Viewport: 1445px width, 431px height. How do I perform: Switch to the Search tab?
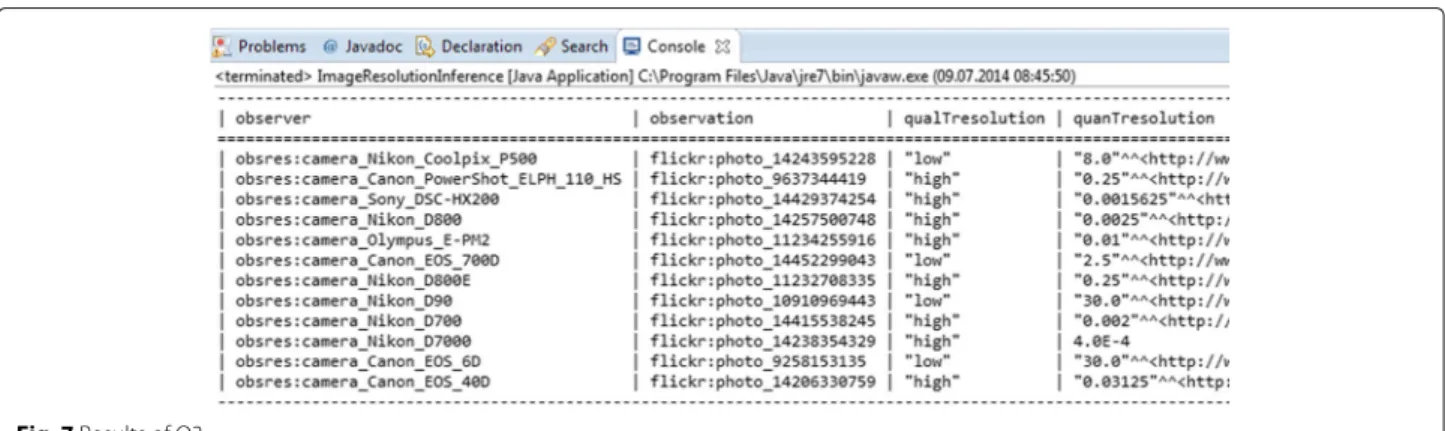point(571,46)
